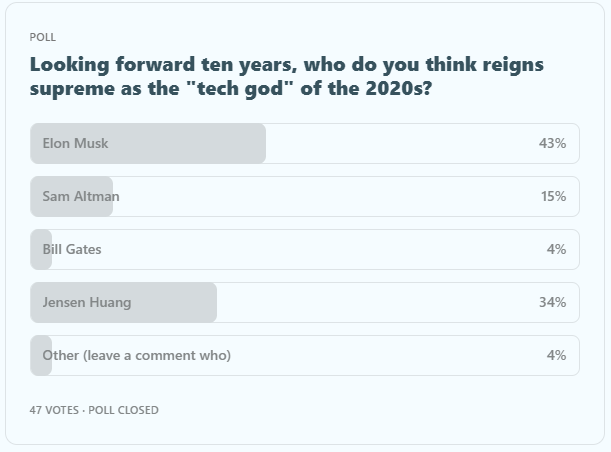Select the Elon Musk poll option
The image size is (611, 452).
[x=76, y=143]
